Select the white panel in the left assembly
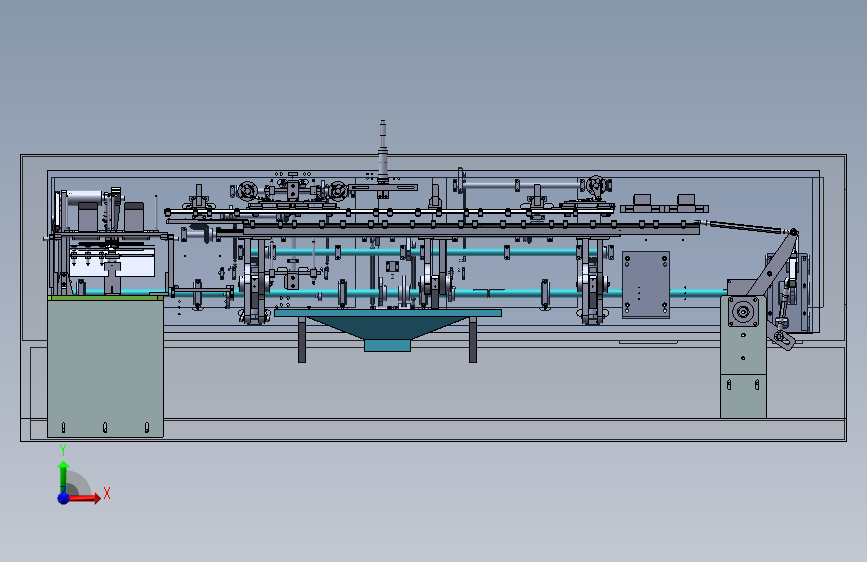The width and height of the screenshot is (867, 562). pos(112,262)
